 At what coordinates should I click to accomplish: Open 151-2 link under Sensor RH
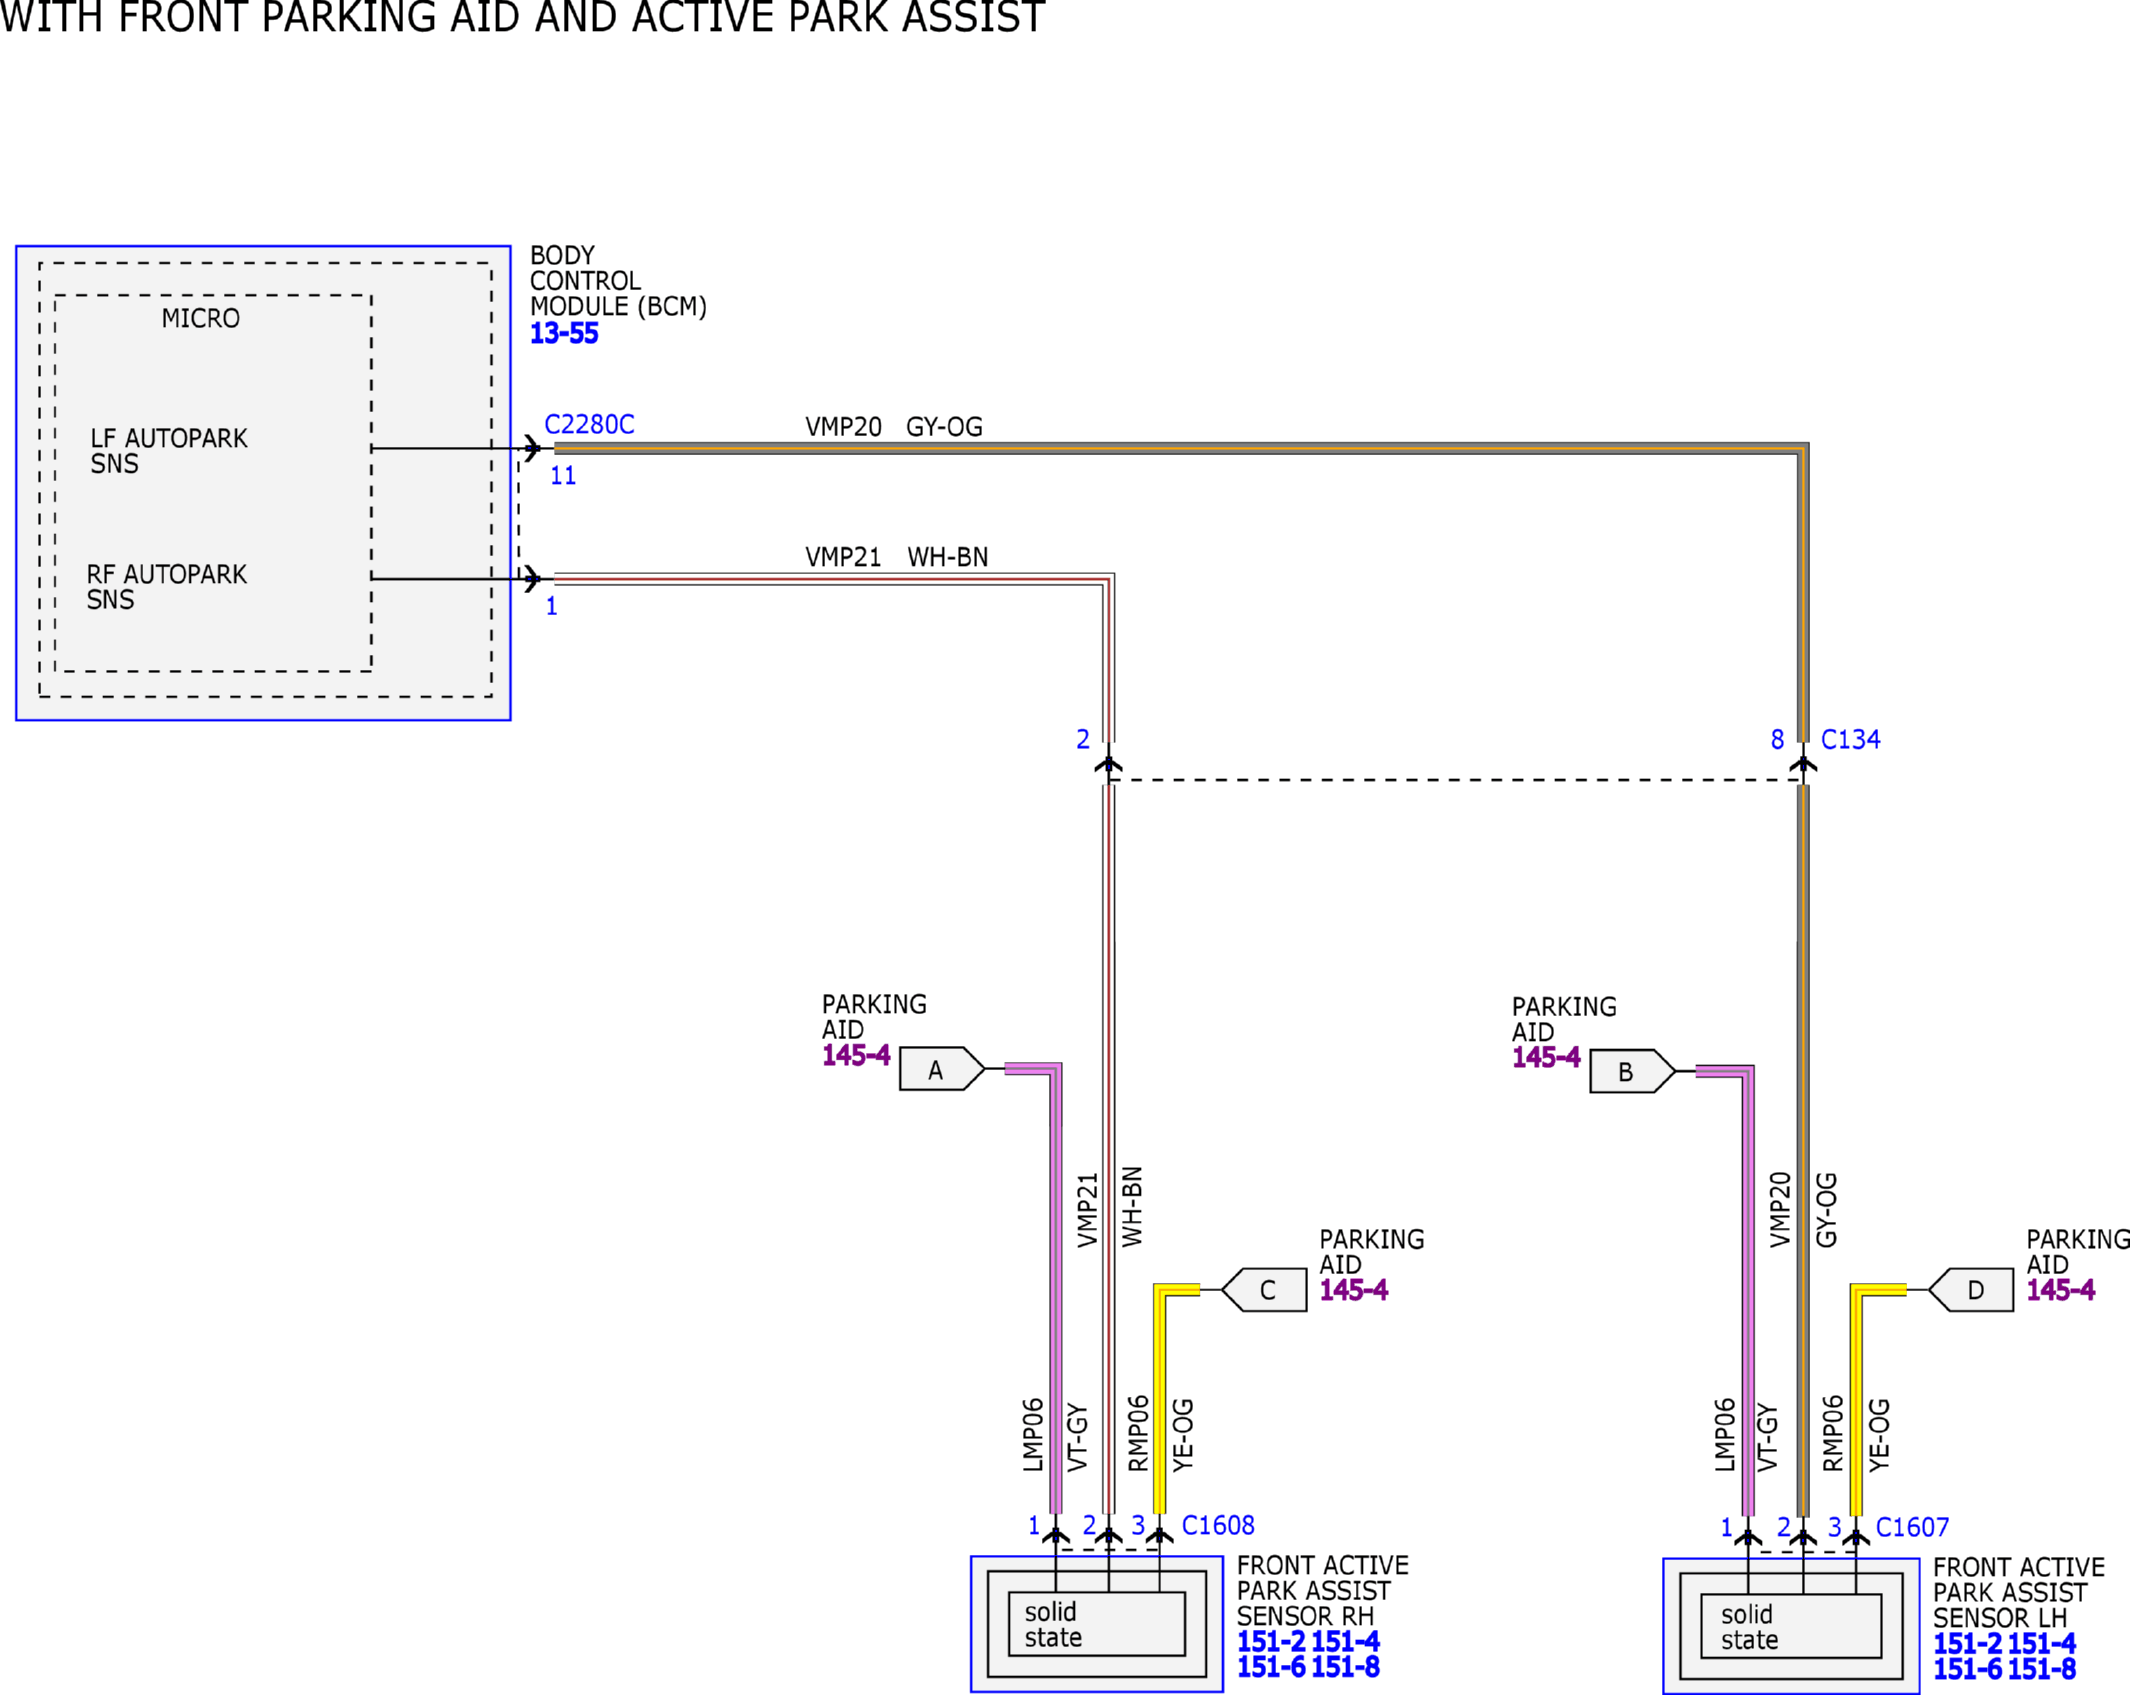[1271, 1641]
